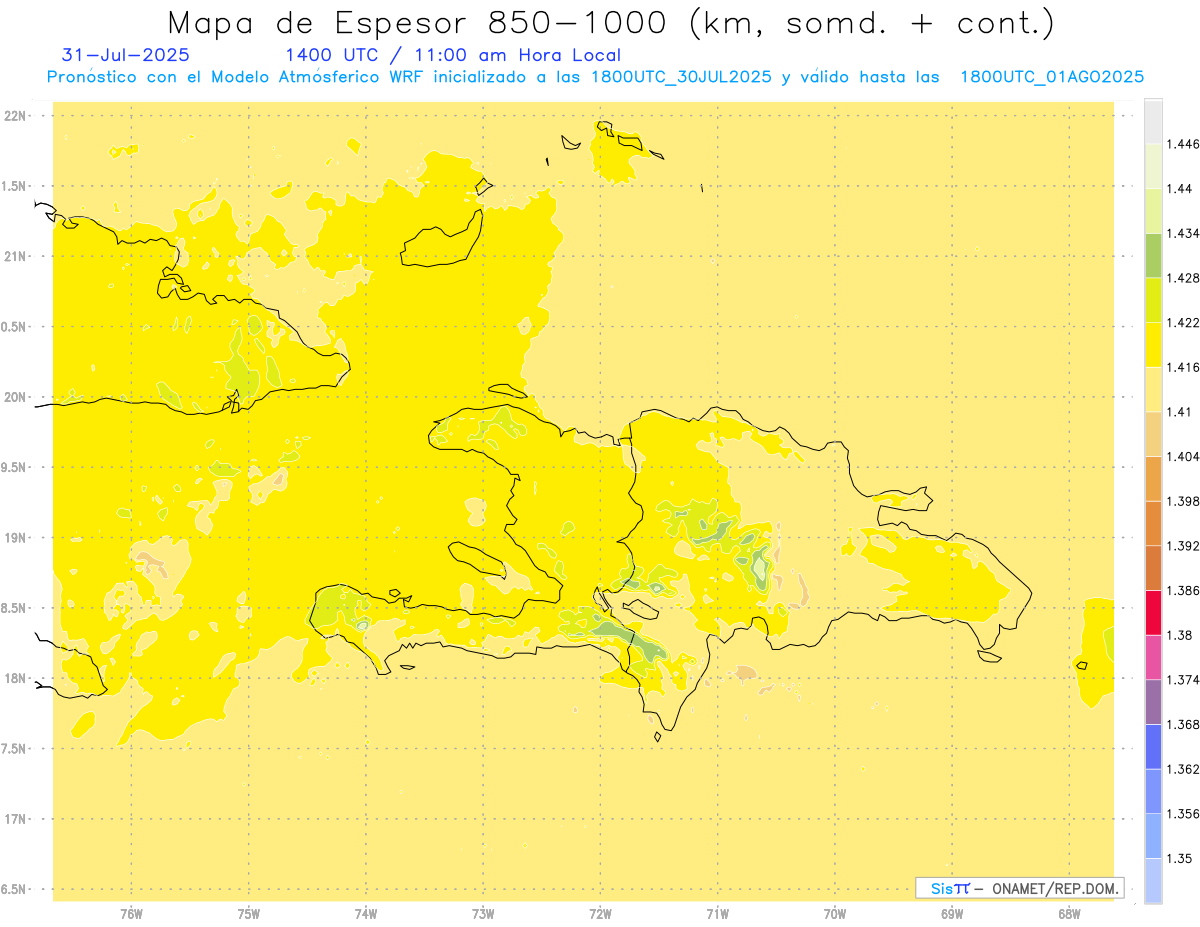
Task: Pick the bright yellow swatch between 1.416 and 1.422
Action: [1153, 345]
